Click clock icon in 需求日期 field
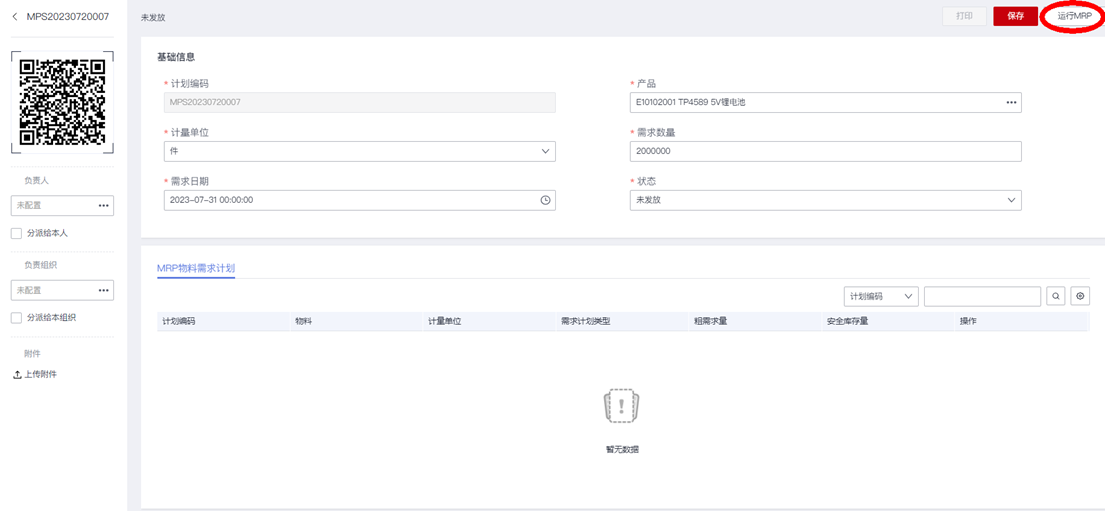 545,200
